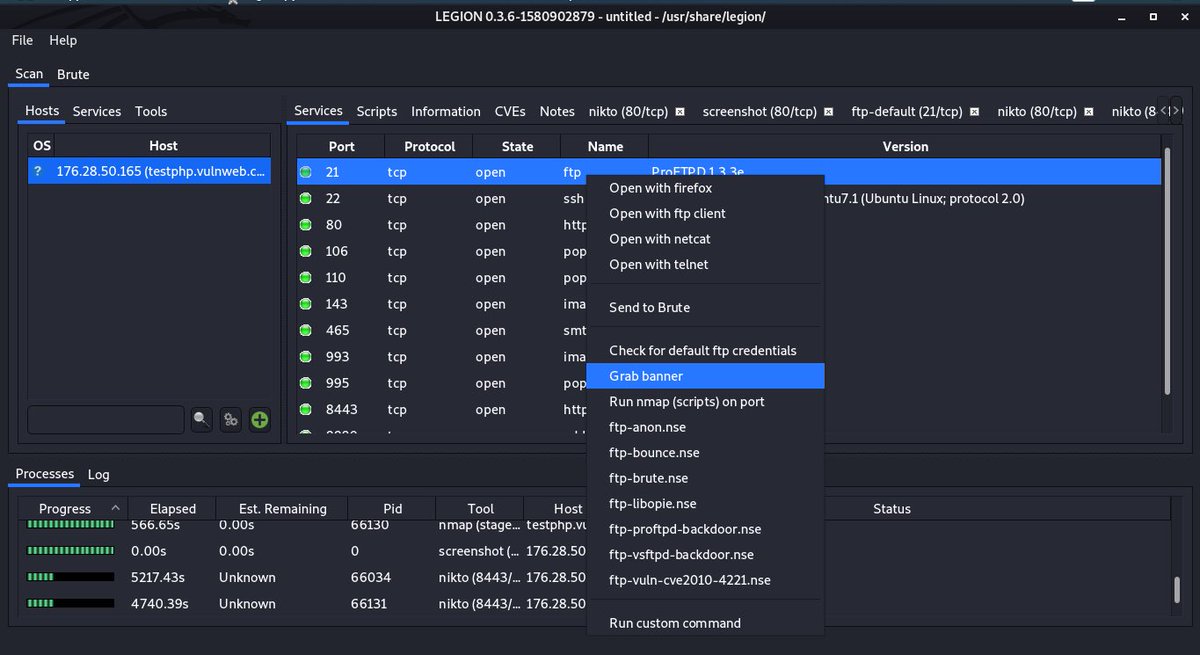Open the CVEs tab
Viewport: 1200px width, 655px height.
[510, 111]
